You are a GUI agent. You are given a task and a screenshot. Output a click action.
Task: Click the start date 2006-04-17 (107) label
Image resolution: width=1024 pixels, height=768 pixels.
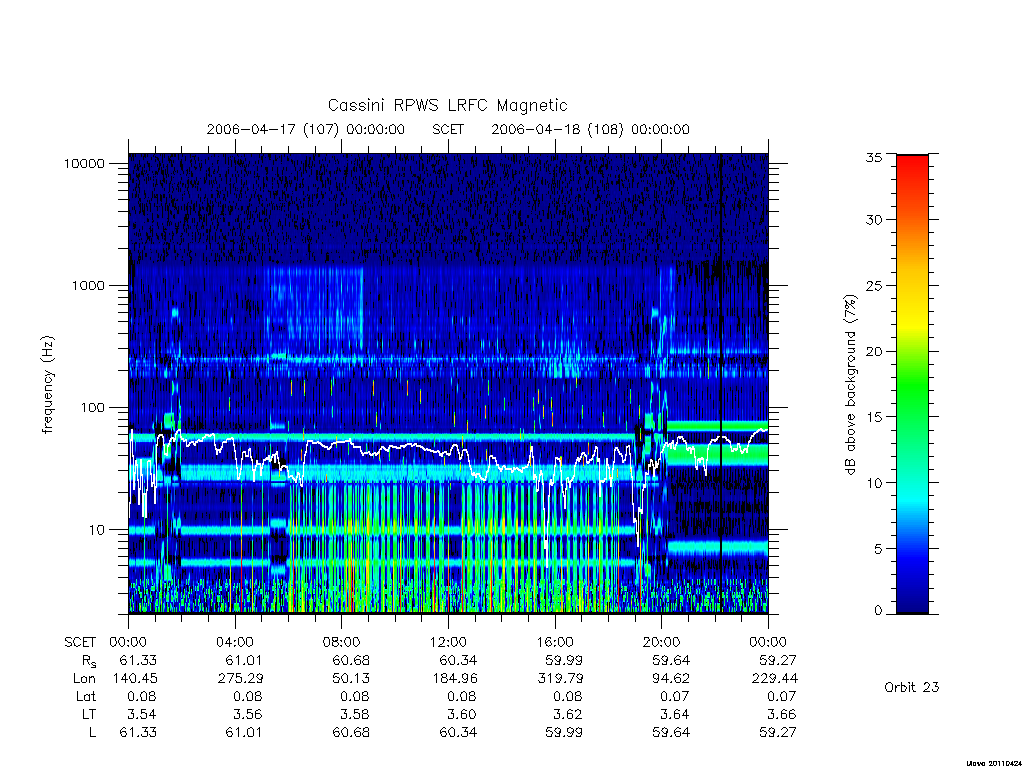coord(272,129)
